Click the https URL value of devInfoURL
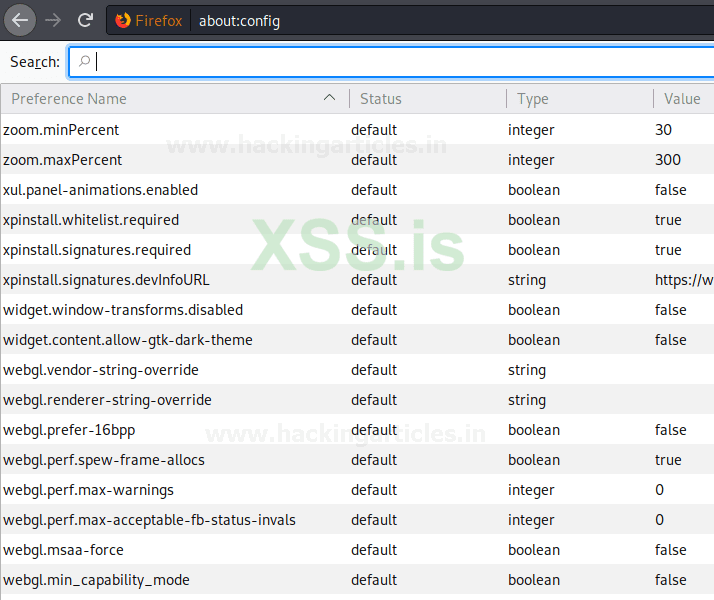Image resolution: width=714 pixels, height=600 pixels. 684,280
